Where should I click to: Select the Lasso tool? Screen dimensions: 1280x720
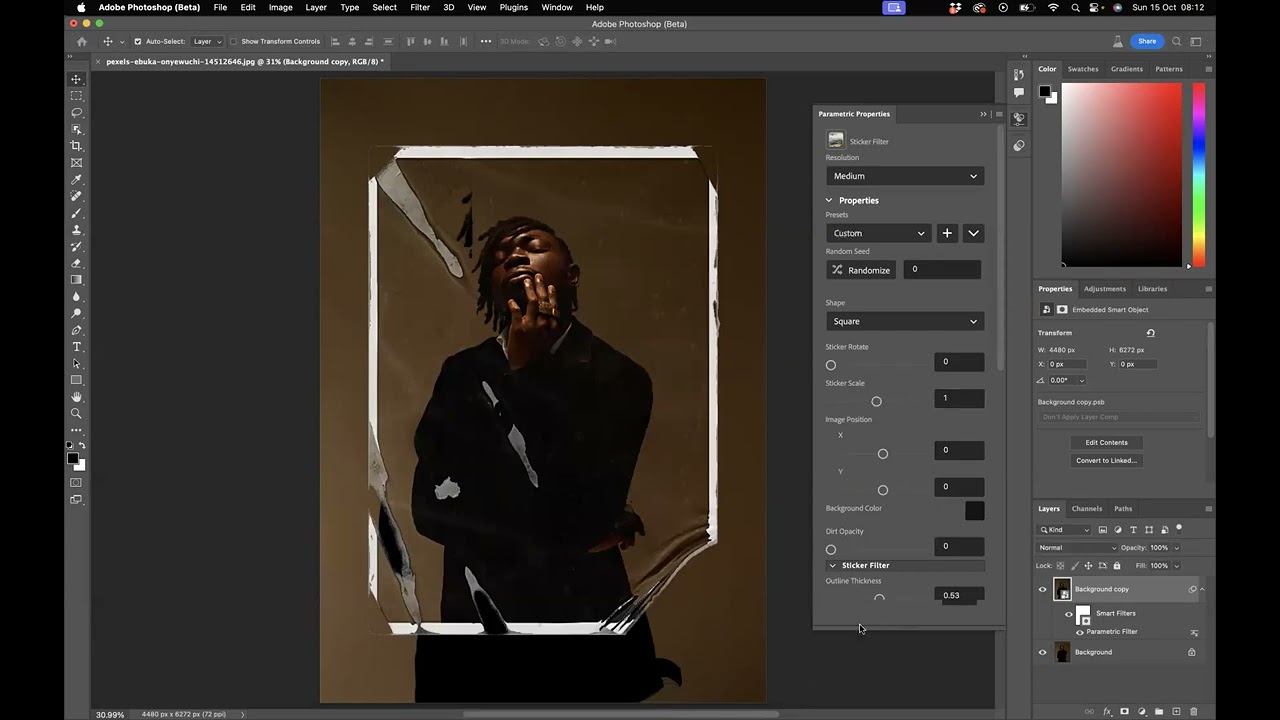point(76,113)
